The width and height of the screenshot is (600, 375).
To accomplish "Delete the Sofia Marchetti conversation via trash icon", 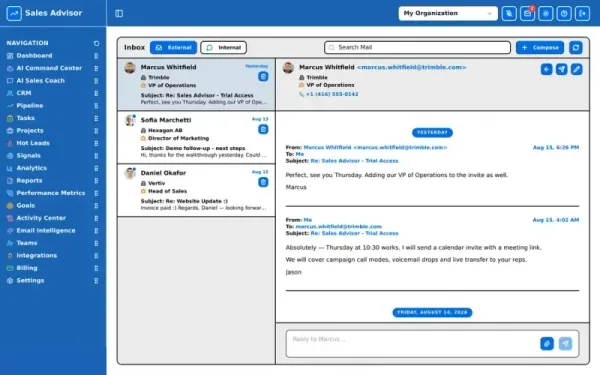I will pos(263,129).
